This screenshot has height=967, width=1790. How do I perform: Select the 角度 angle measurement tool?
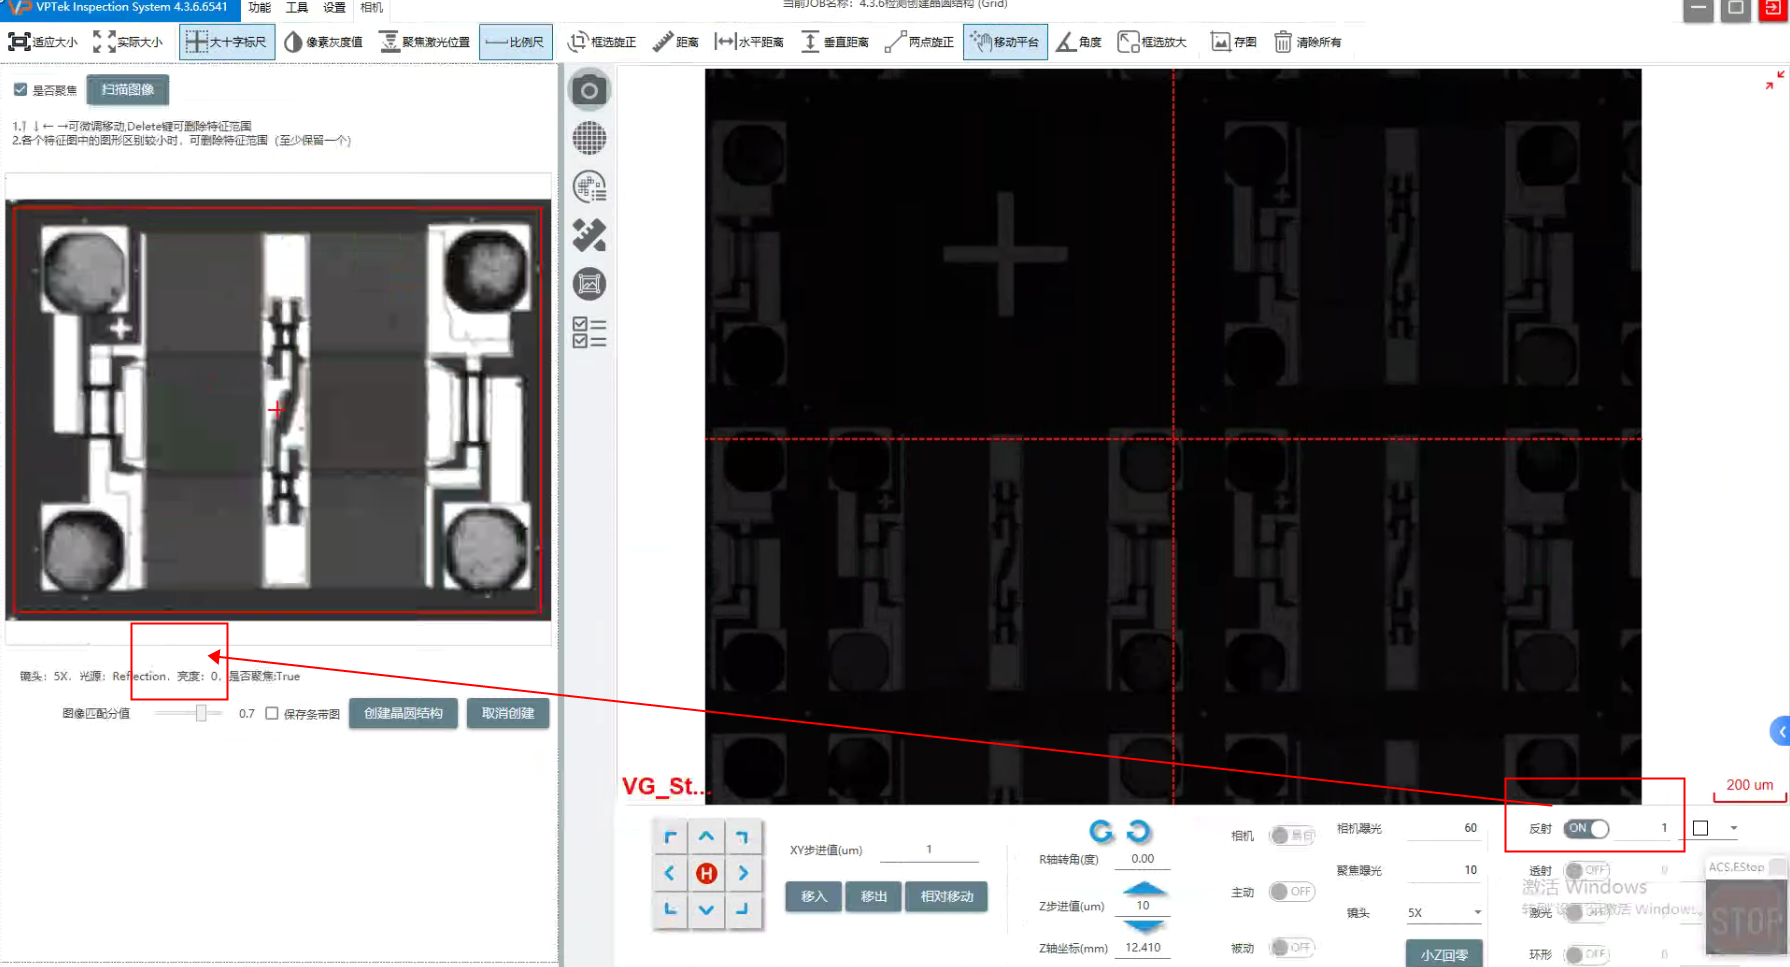pyautogui.click(x=1079, y=42)
